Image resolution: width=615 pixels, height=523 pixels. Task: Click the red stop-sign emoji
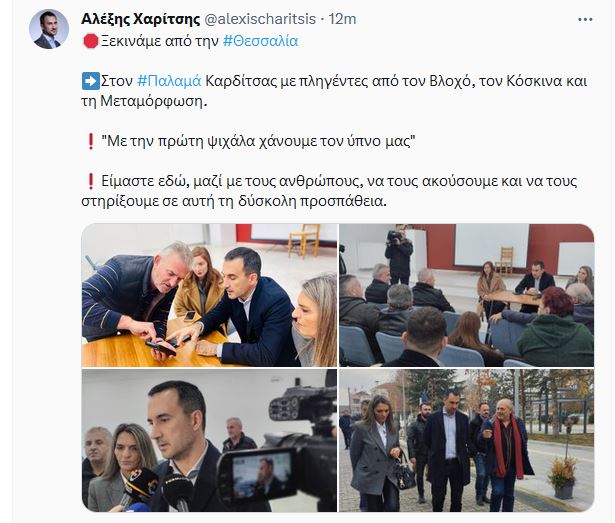pyautogui.click(x=91, y=41)
